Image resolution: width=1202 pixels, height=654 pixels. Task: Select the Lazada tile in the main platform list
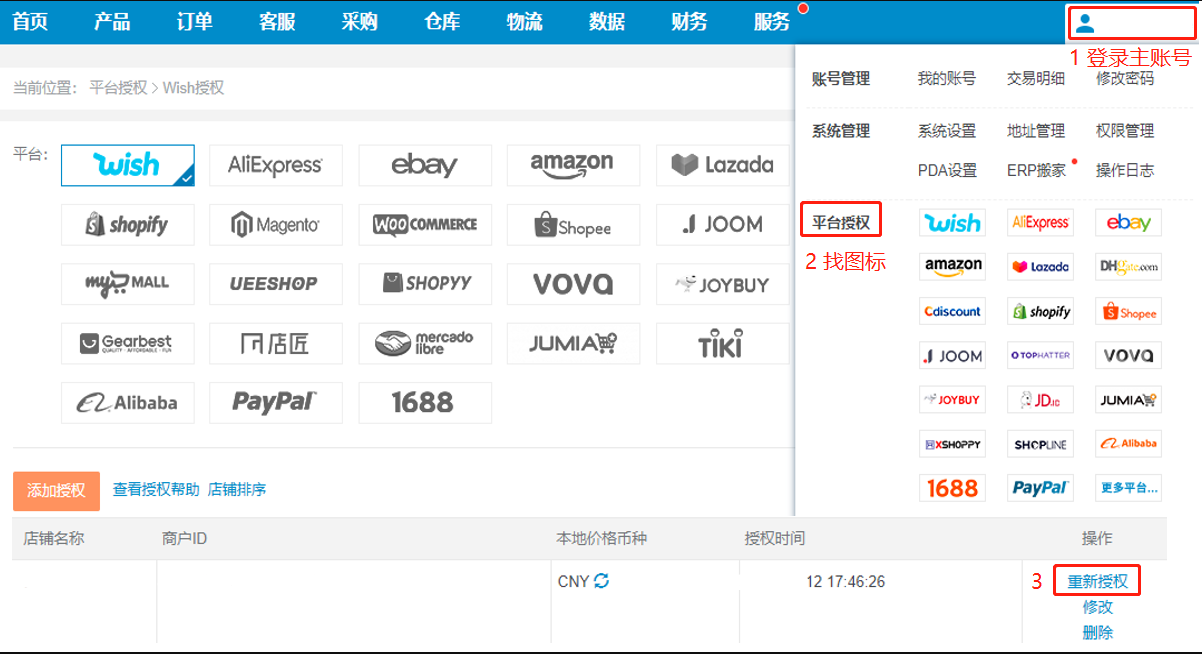723,165
